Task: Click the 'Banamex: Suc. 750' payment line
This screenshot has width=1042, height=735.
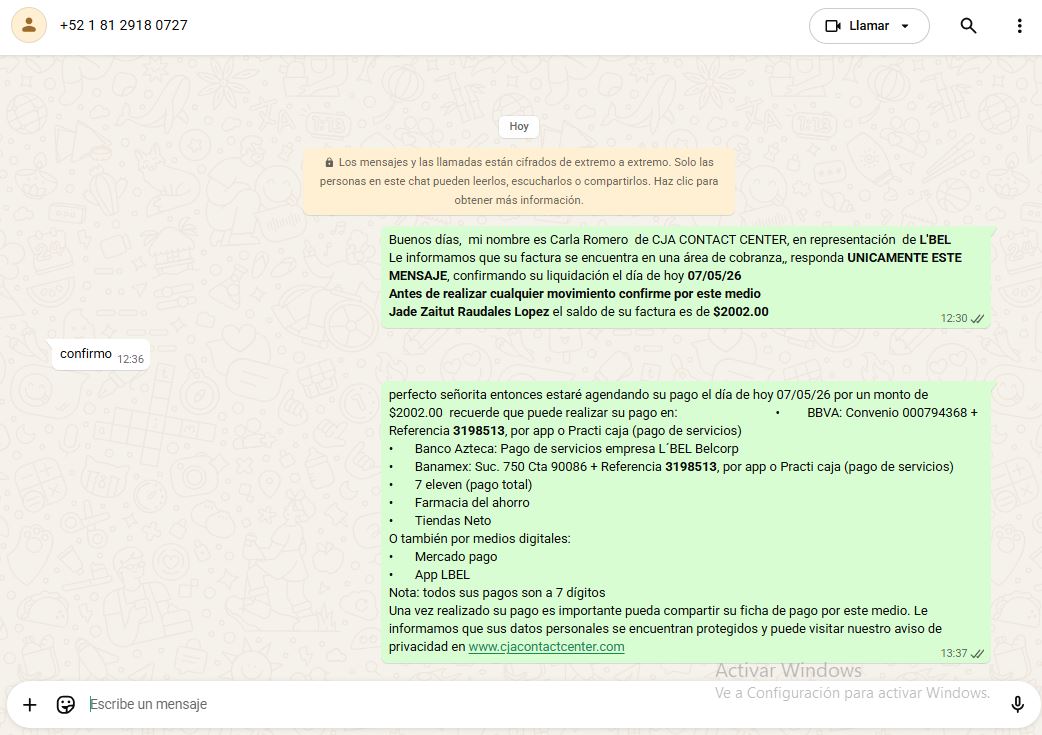Action: click(x=684, y=467)
